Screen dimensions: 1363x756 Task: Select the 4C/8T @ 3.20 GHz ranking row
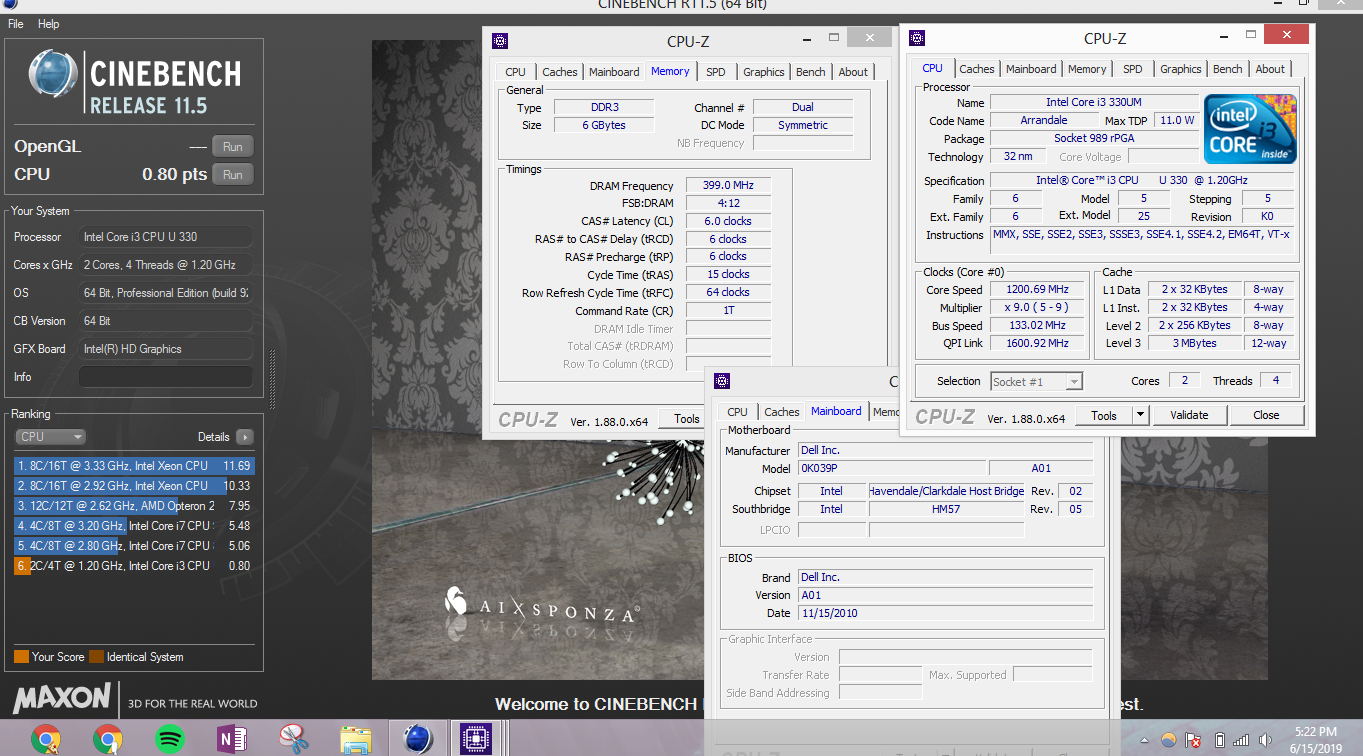(x=134, y=526)
